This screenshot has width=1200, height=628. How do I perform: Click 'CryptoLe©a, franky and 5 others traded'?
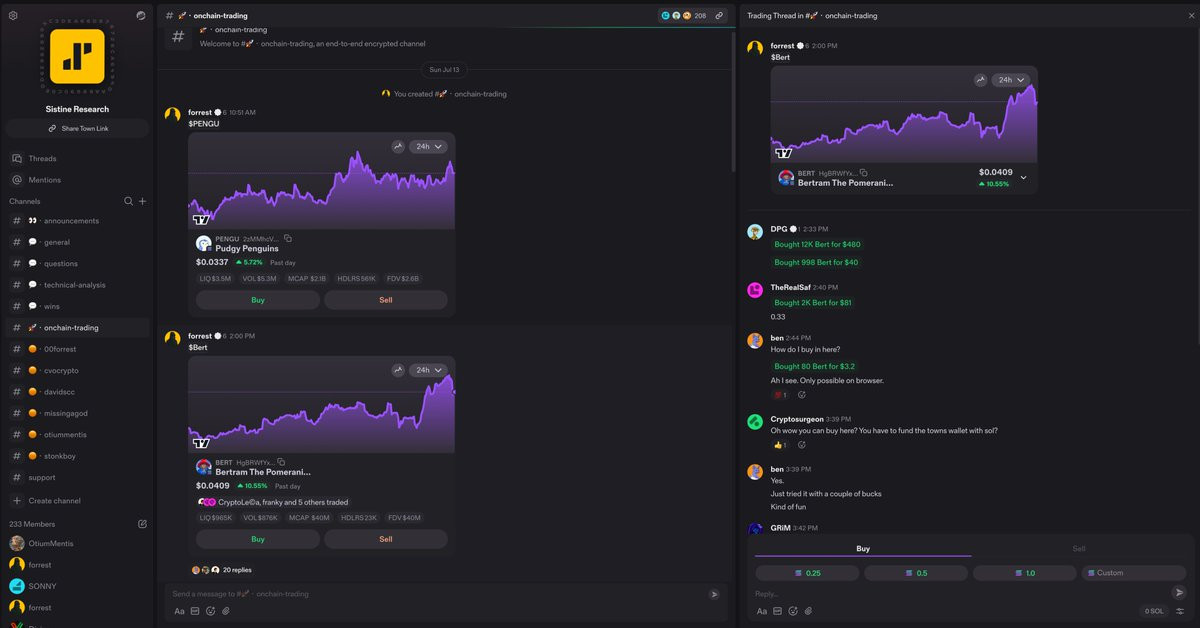click(283, 502)
